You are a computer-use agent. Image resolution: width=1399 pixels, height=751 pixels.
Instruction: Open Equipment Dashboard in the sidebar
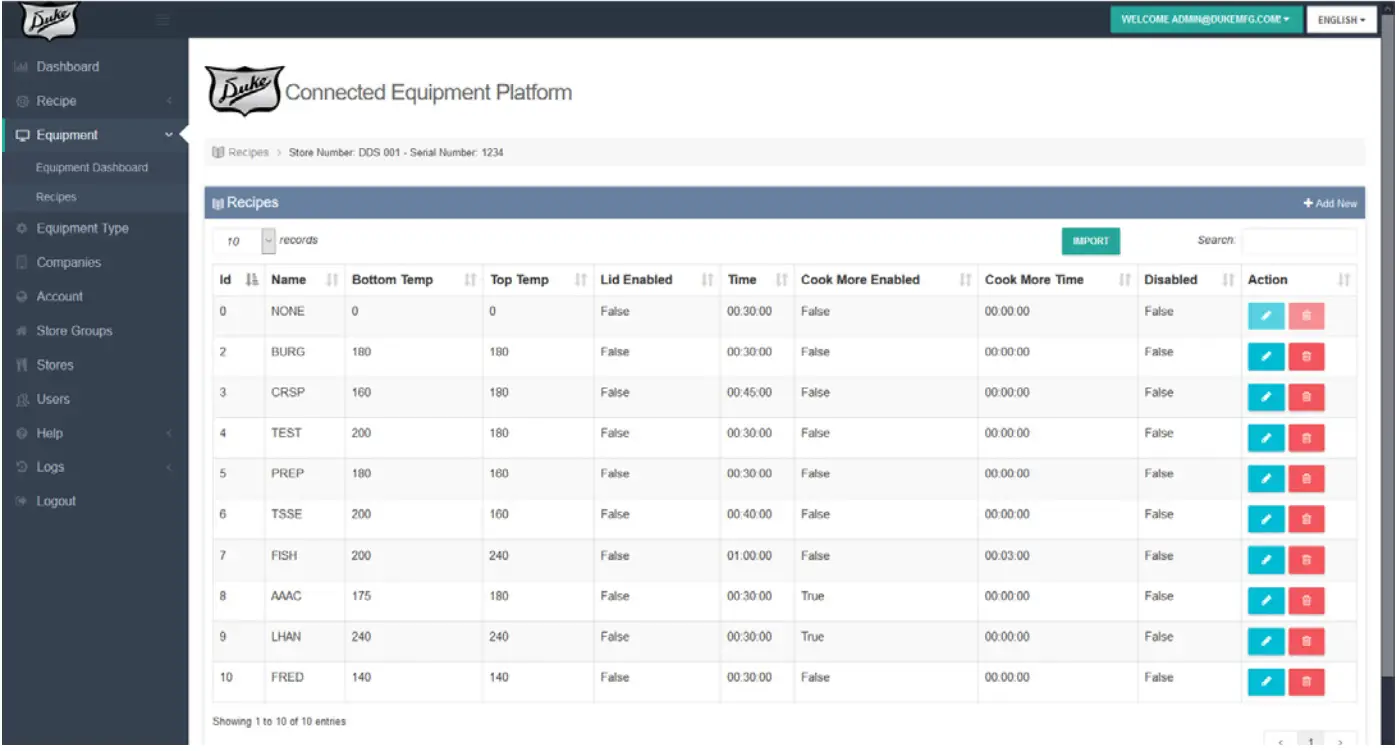pos(92,168)
